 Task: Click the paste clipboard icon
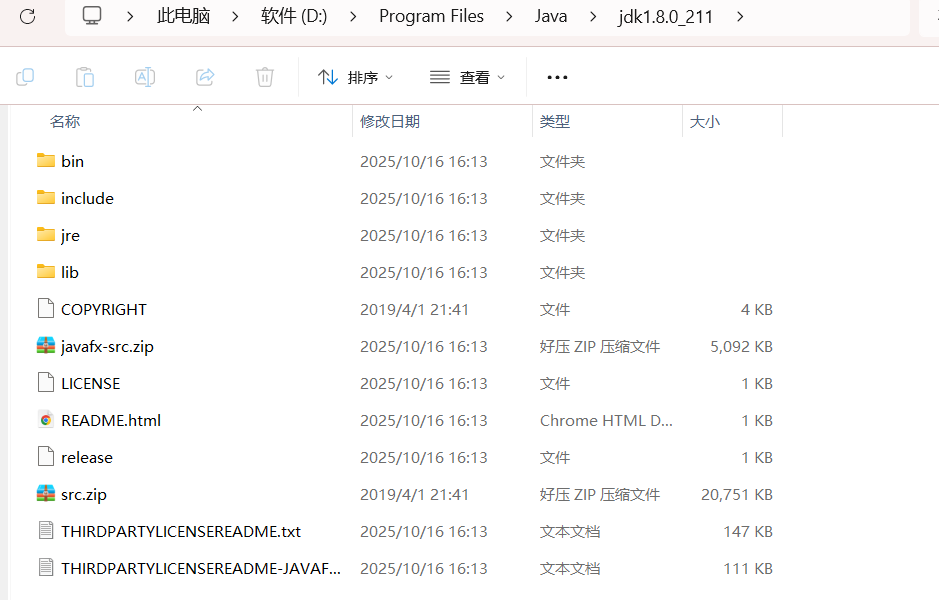85,77
